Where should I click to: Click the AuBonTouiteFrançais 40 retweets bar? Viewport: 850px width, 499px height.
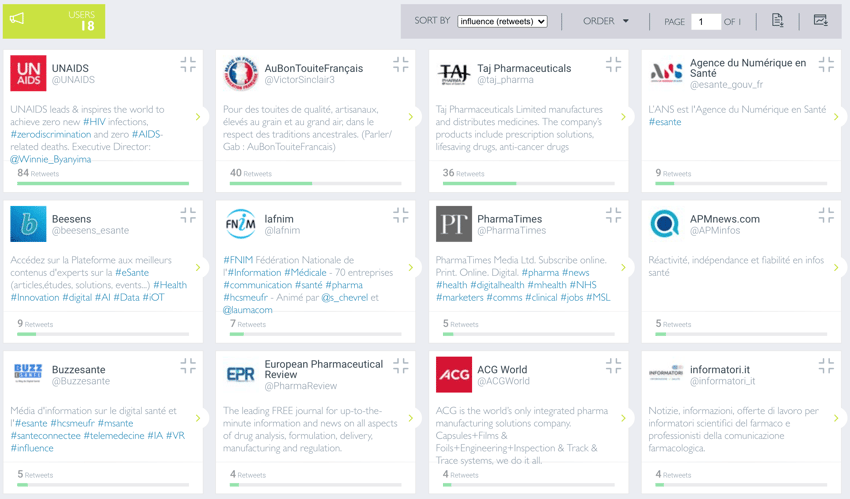click(315, 184)
